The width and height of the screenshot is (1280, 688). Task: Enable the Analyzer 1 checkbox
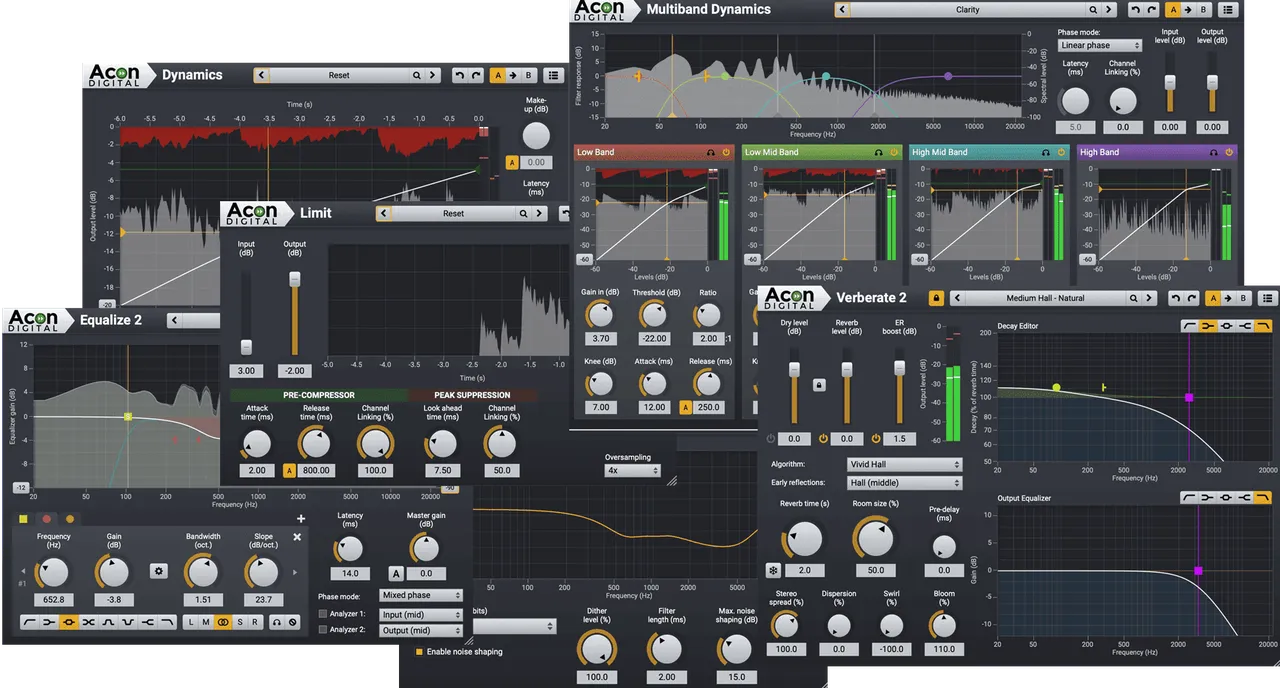(322, 614)
